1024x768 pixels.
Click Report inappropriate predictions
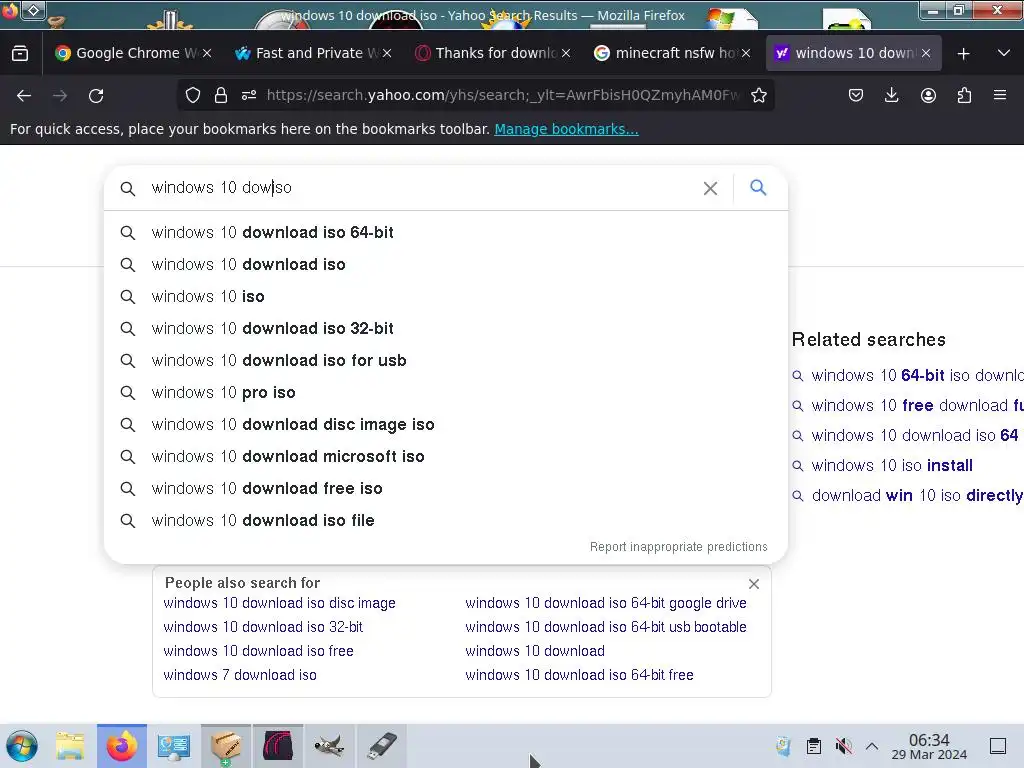click(679, 547)
